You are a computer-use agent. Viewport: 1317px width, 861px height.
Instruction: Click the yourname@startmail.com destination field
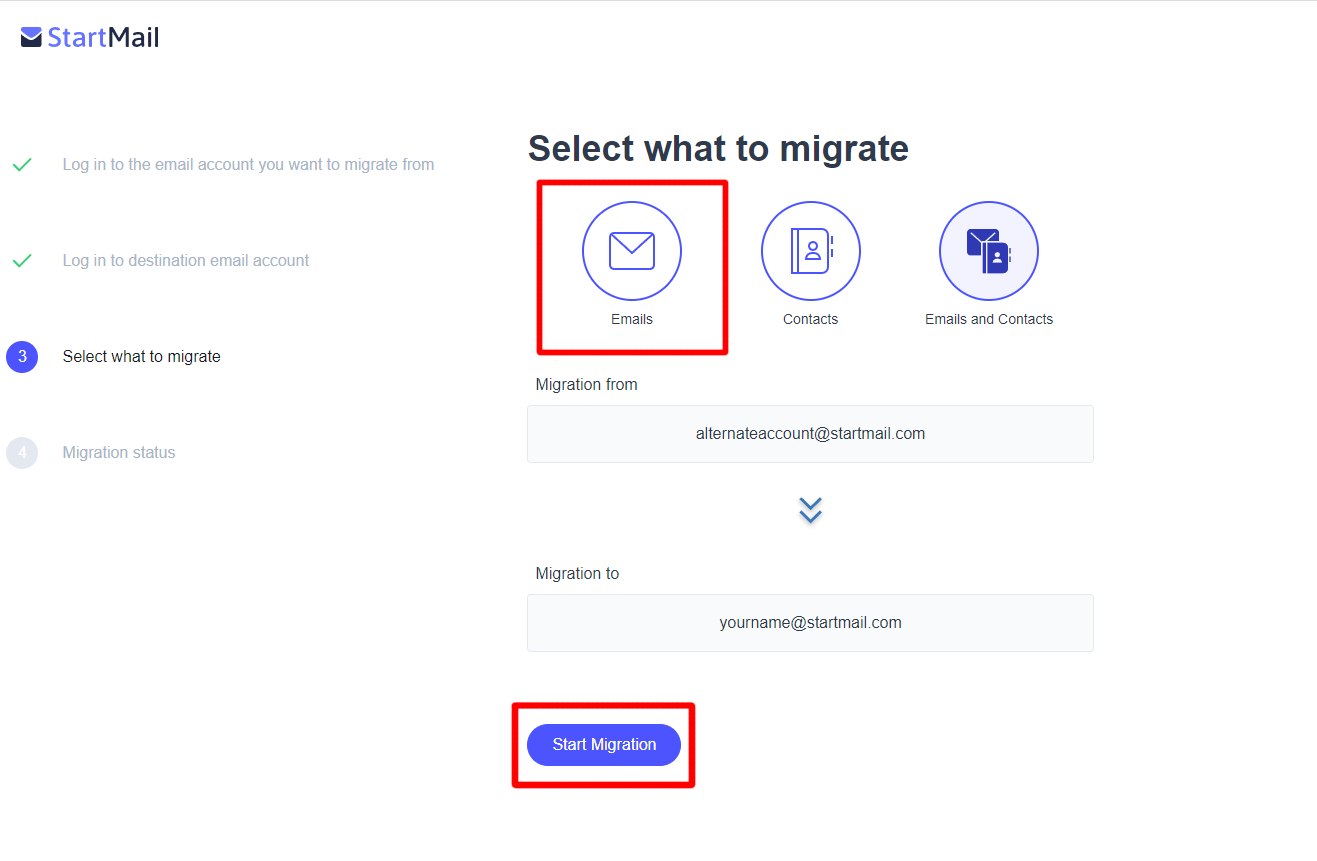pyautogui.click(x=810, y=623)
